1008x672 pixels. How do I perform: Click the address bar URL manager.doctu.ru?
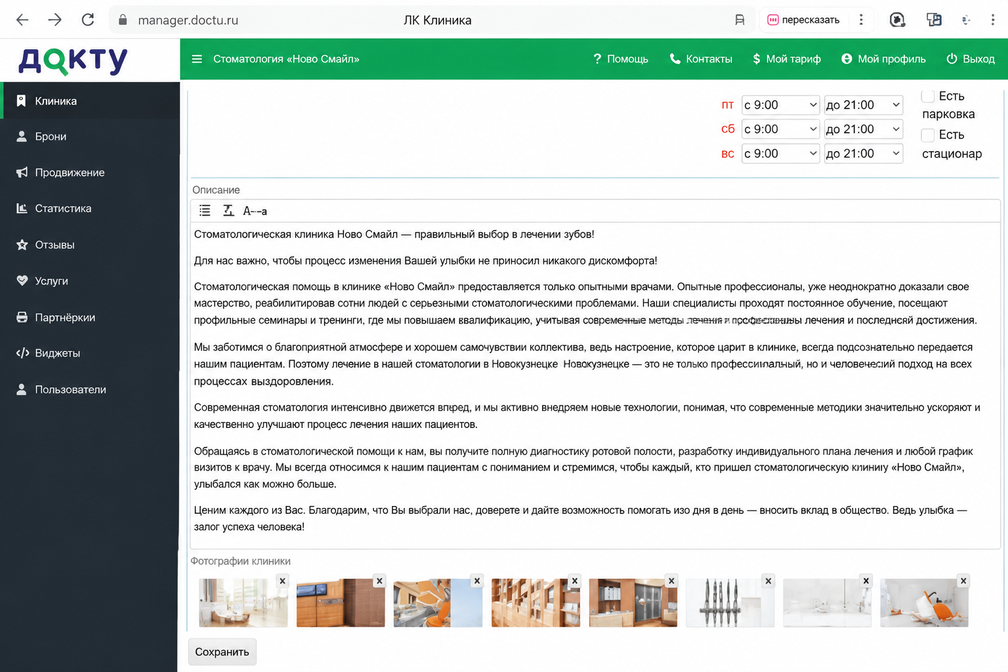(188, 20)
